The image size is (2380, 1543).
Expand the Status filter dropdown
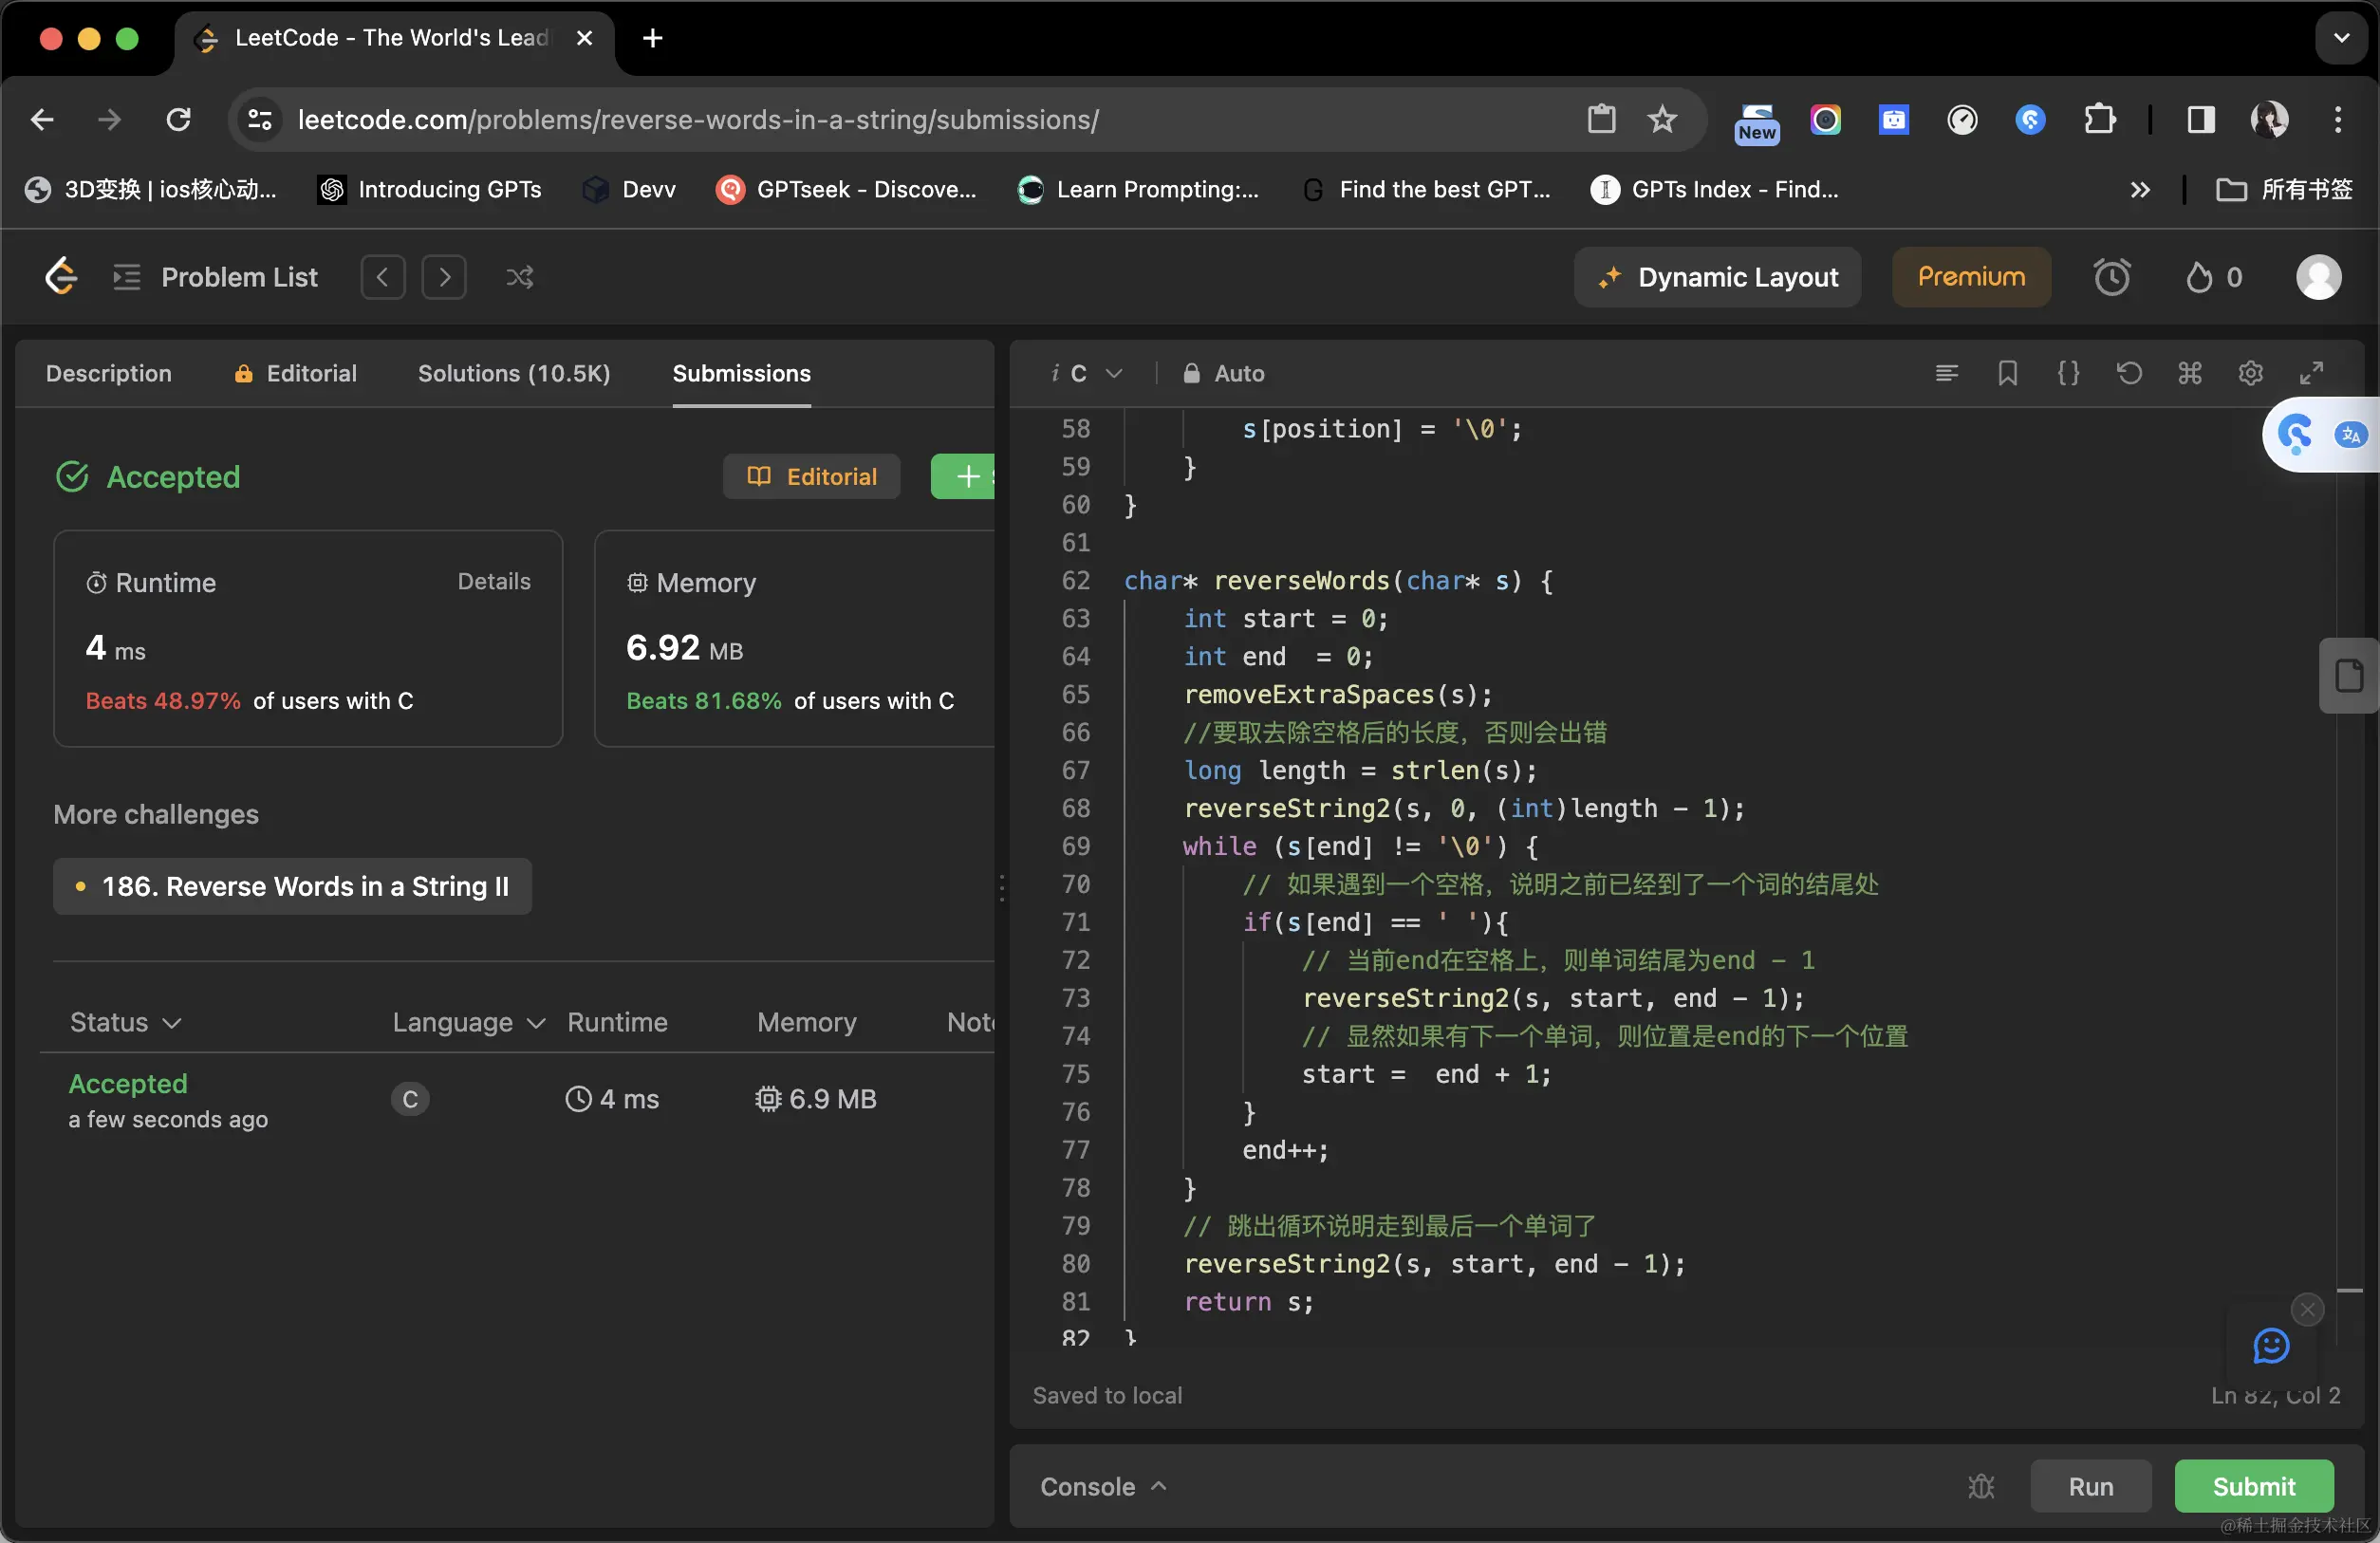[x=125, y=1022]
